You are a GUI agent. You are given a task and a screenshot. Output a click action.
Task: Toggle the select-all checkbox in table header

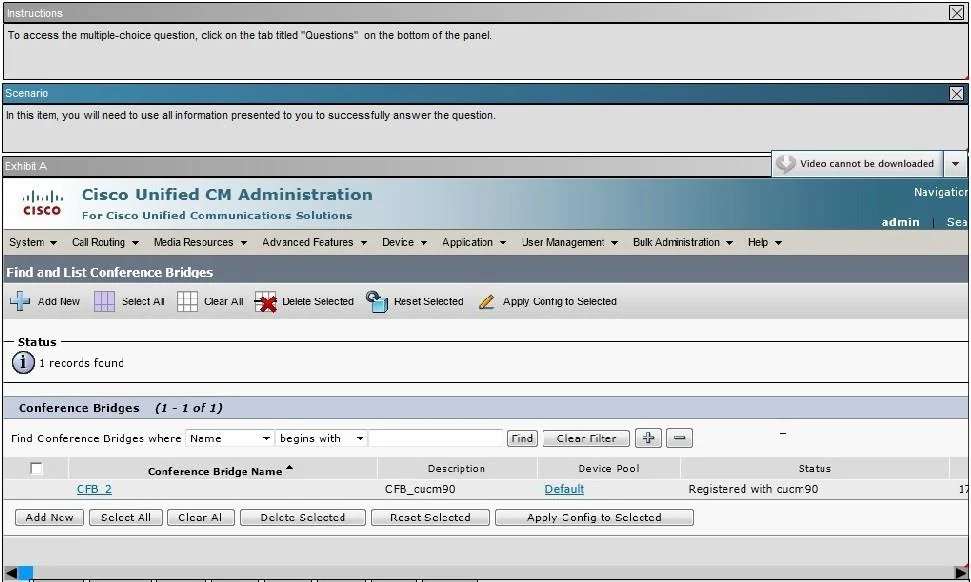36,468
